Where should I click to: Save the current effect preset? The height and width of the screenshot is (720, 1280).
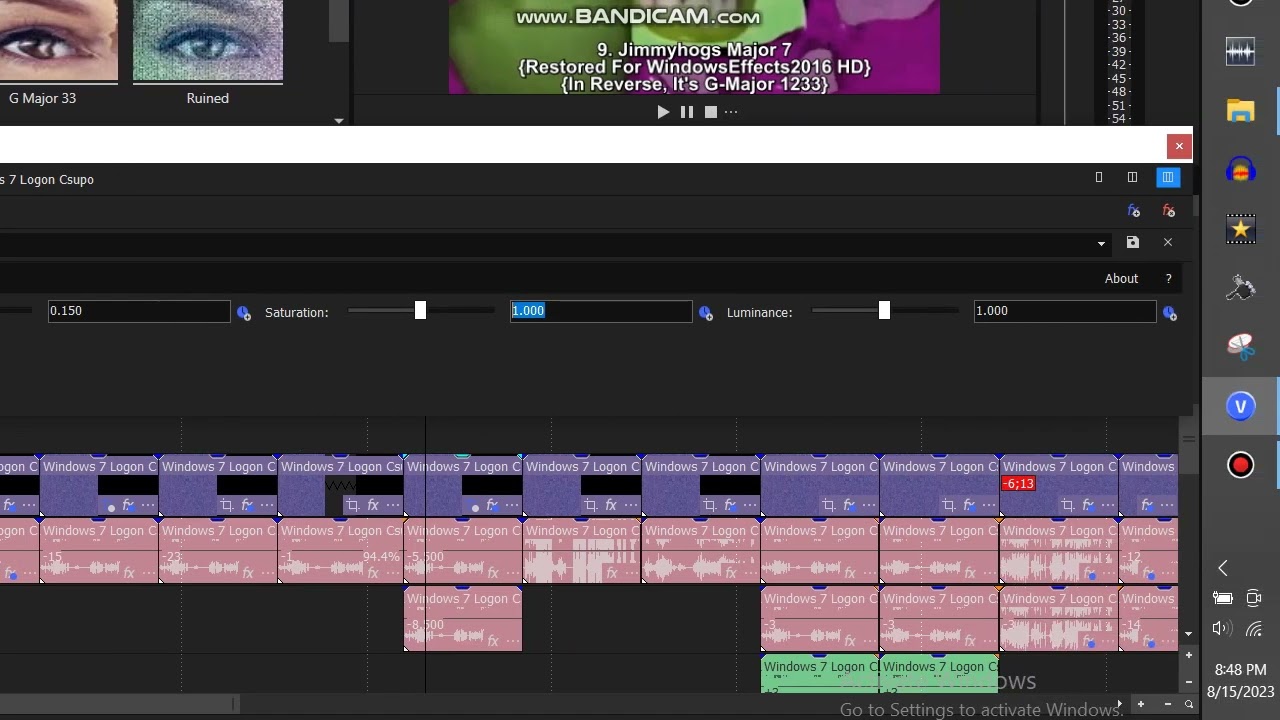pos(1132,242)
